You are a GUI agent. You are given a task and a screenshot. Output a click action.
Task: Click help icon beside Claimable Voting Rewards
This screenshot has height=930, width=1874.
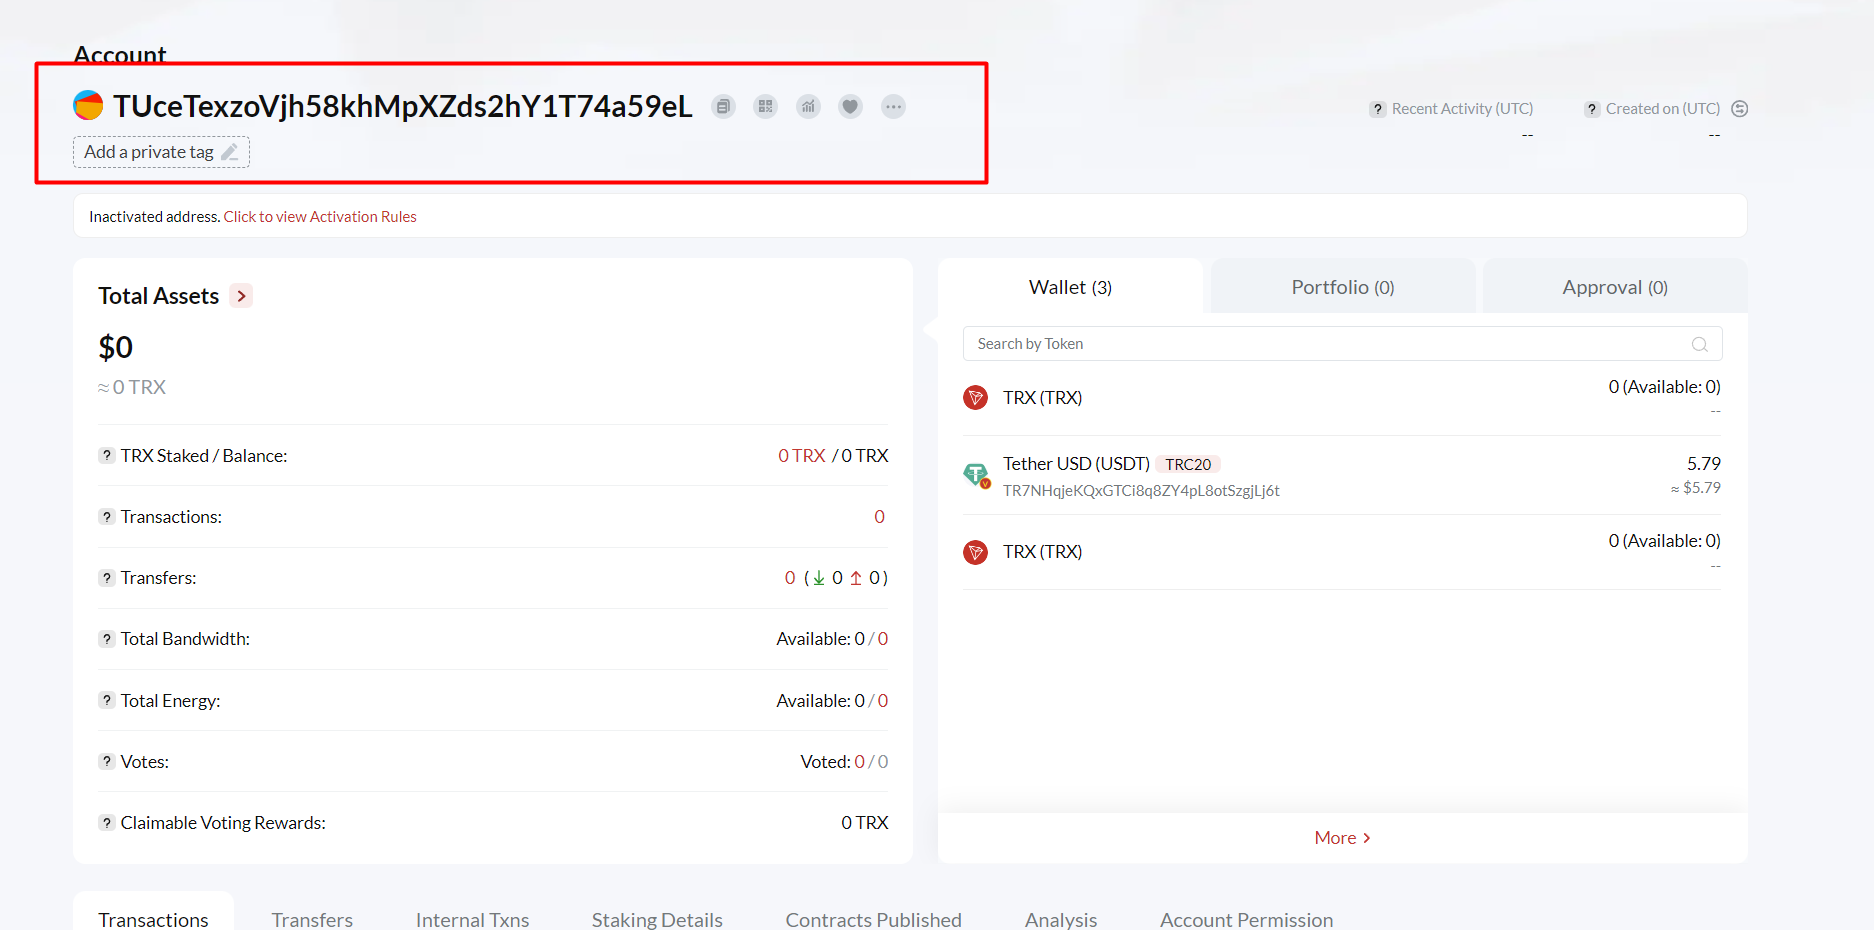click(107, 823)
